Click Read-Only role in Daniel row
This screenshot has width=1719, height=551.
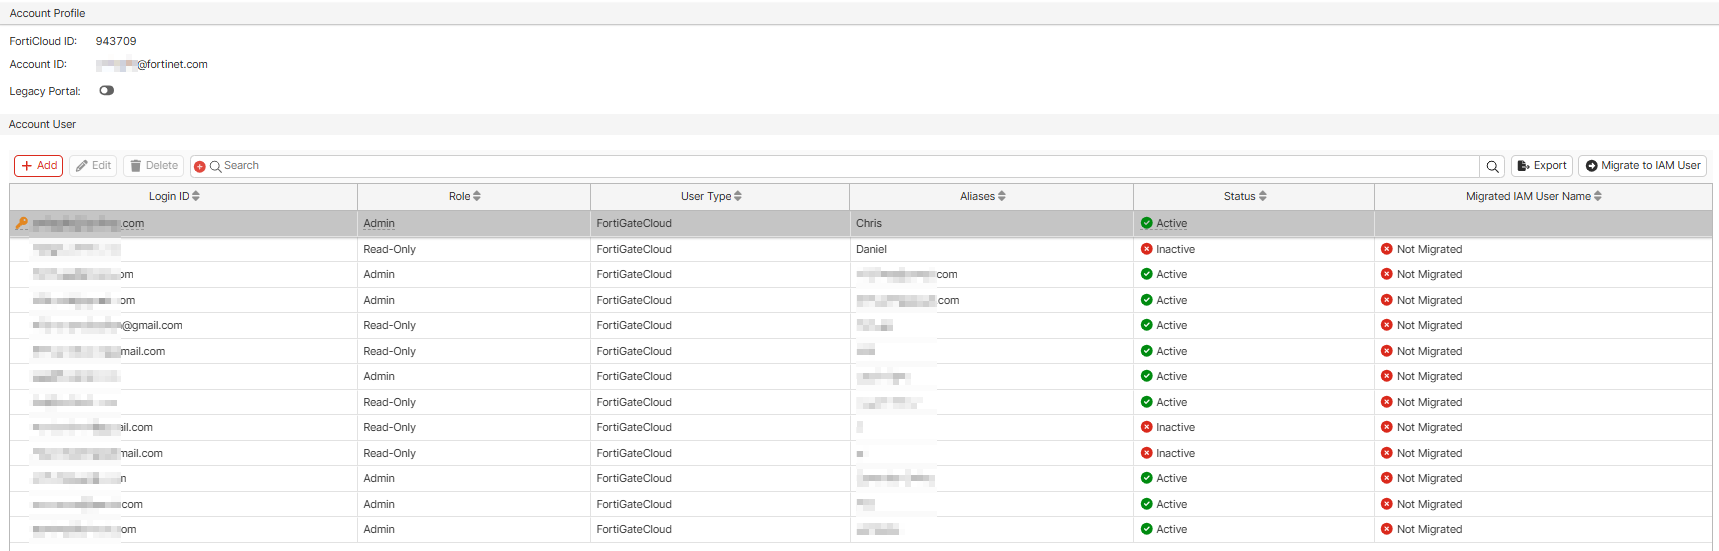[390, 249]
